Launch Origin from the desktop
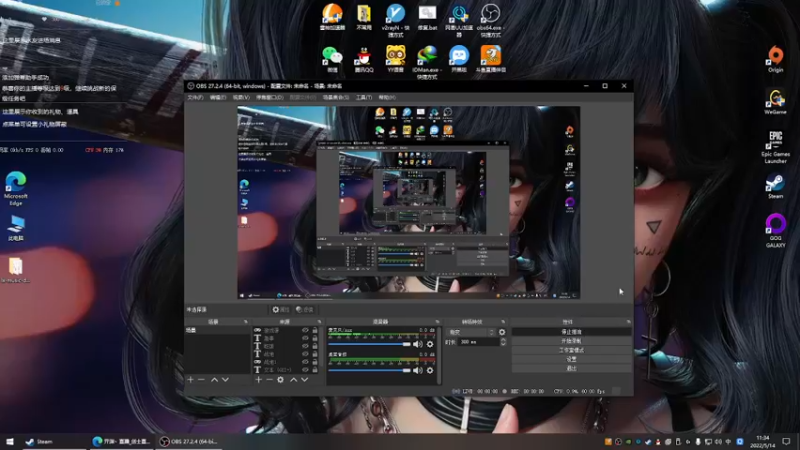Viewport: 800px width, 450px height. (776, 59)
